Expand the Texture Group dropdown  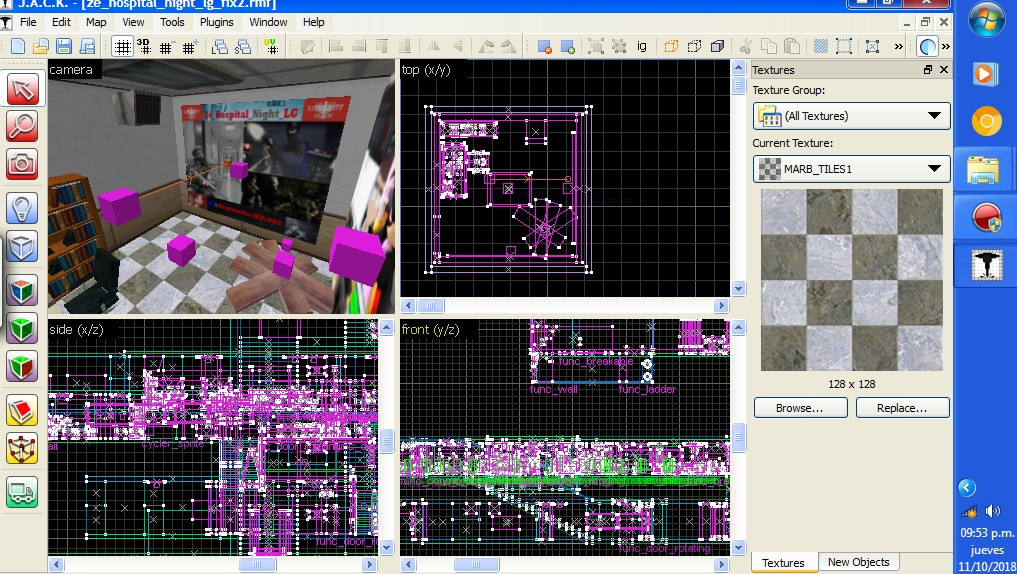[x=934, y=116]
